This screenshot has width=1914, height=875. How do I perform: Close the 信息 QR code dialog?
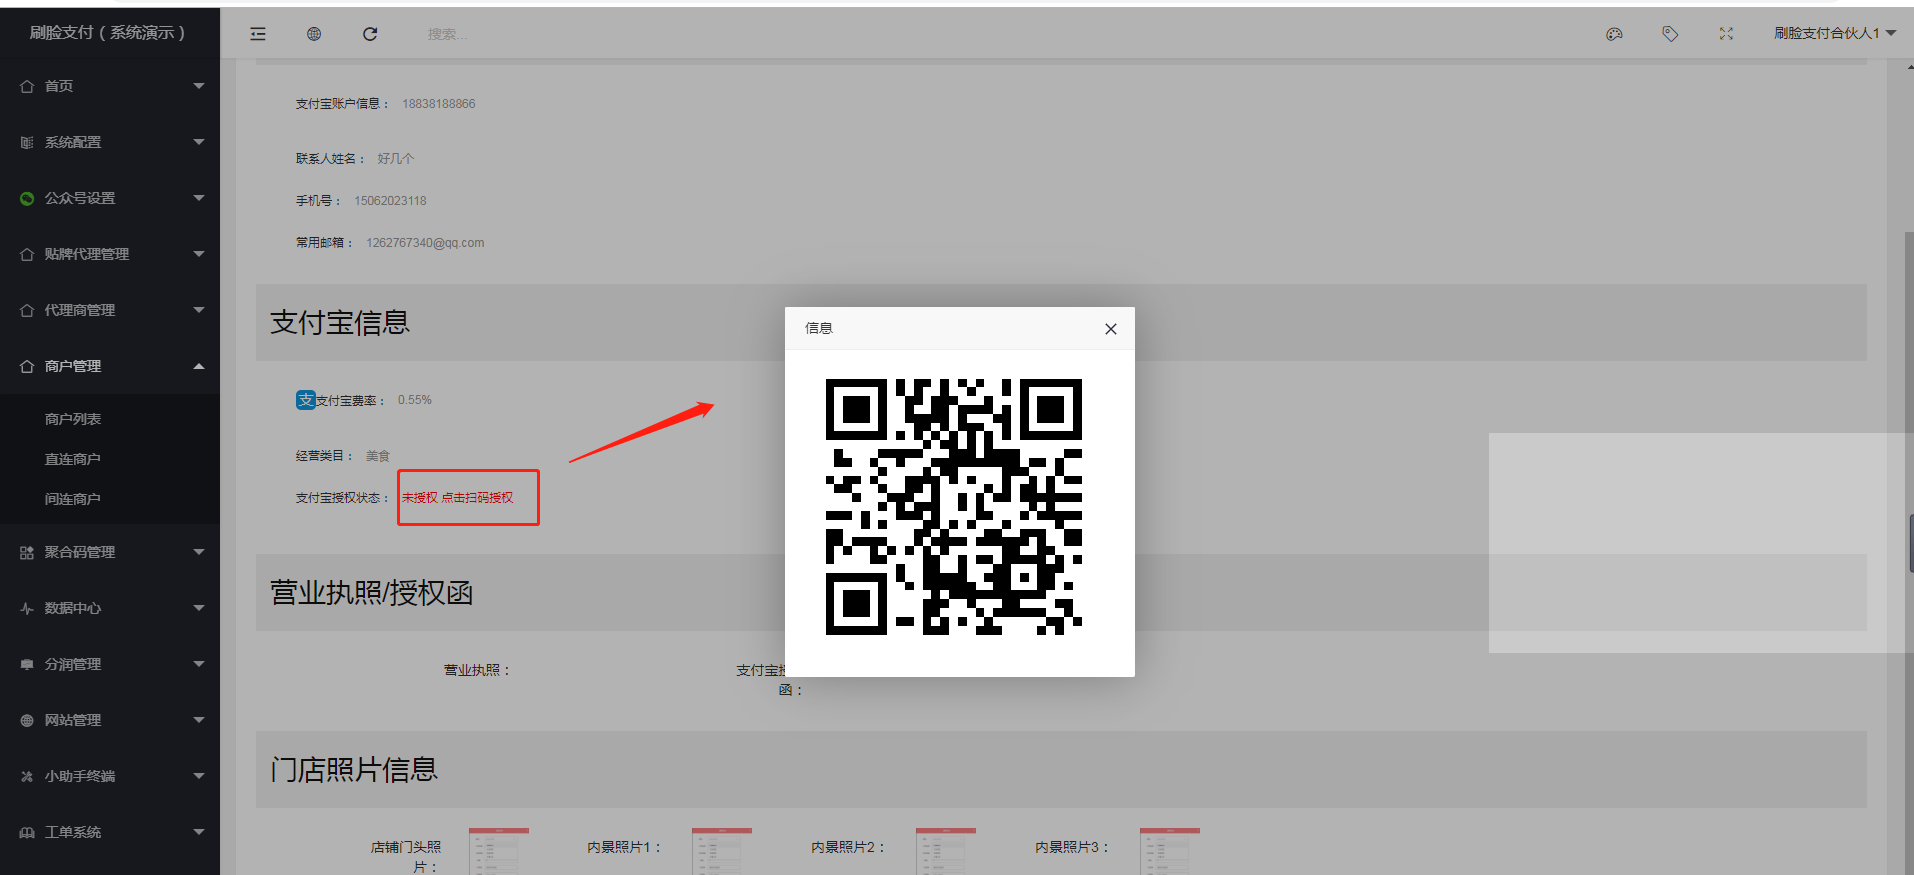1110,329
